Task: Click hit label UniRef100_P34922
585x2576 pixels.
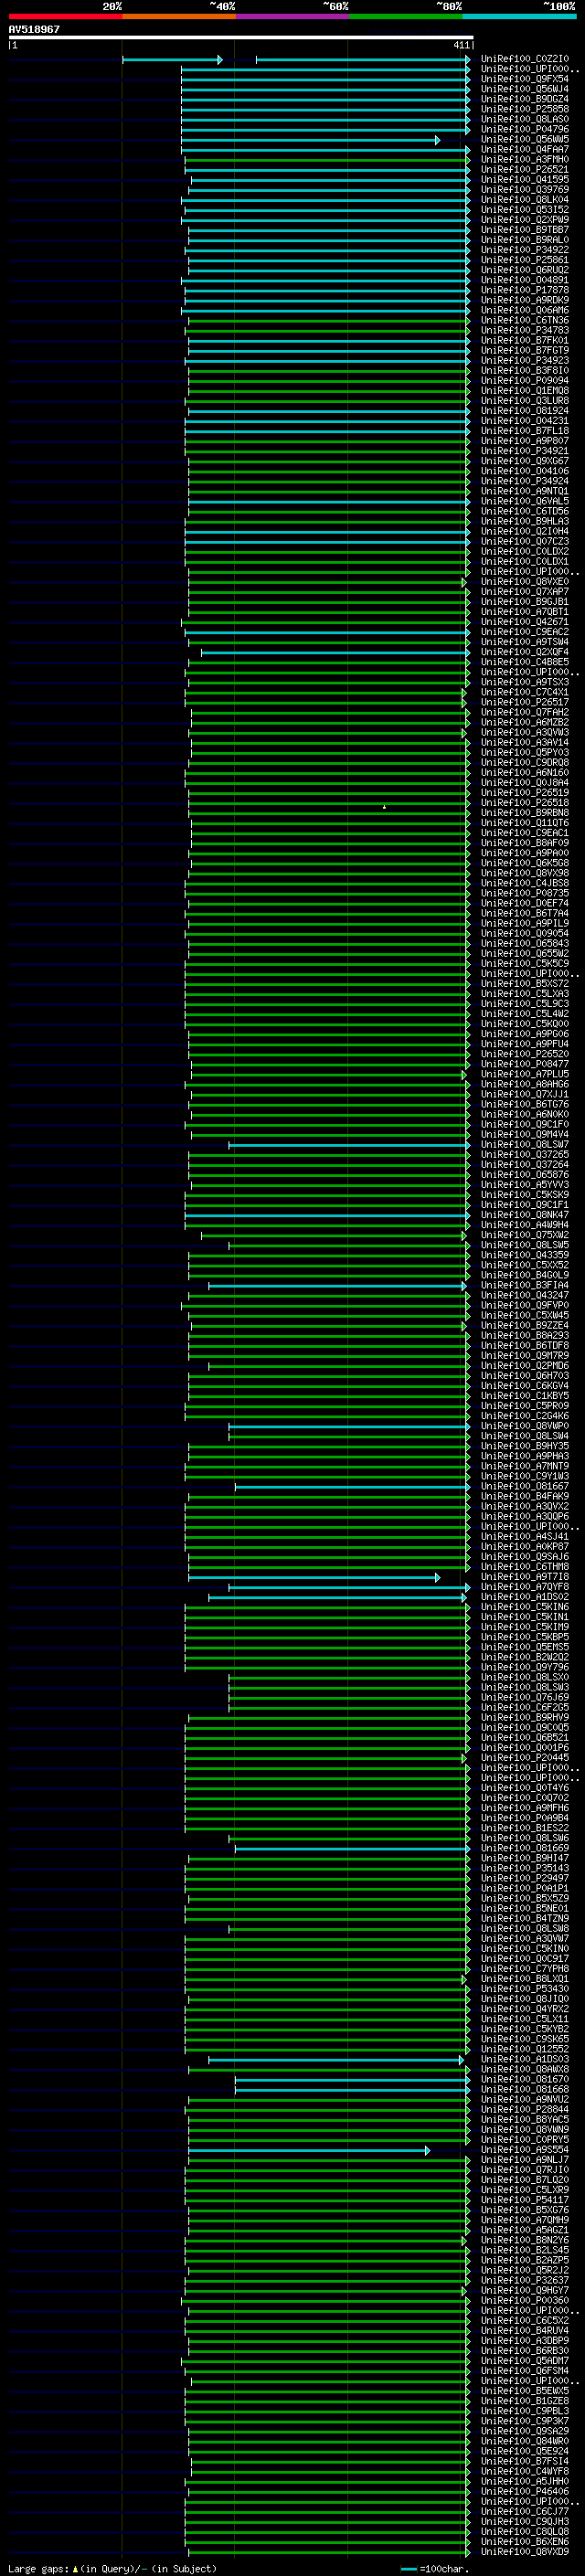Action: click(525, 250)
